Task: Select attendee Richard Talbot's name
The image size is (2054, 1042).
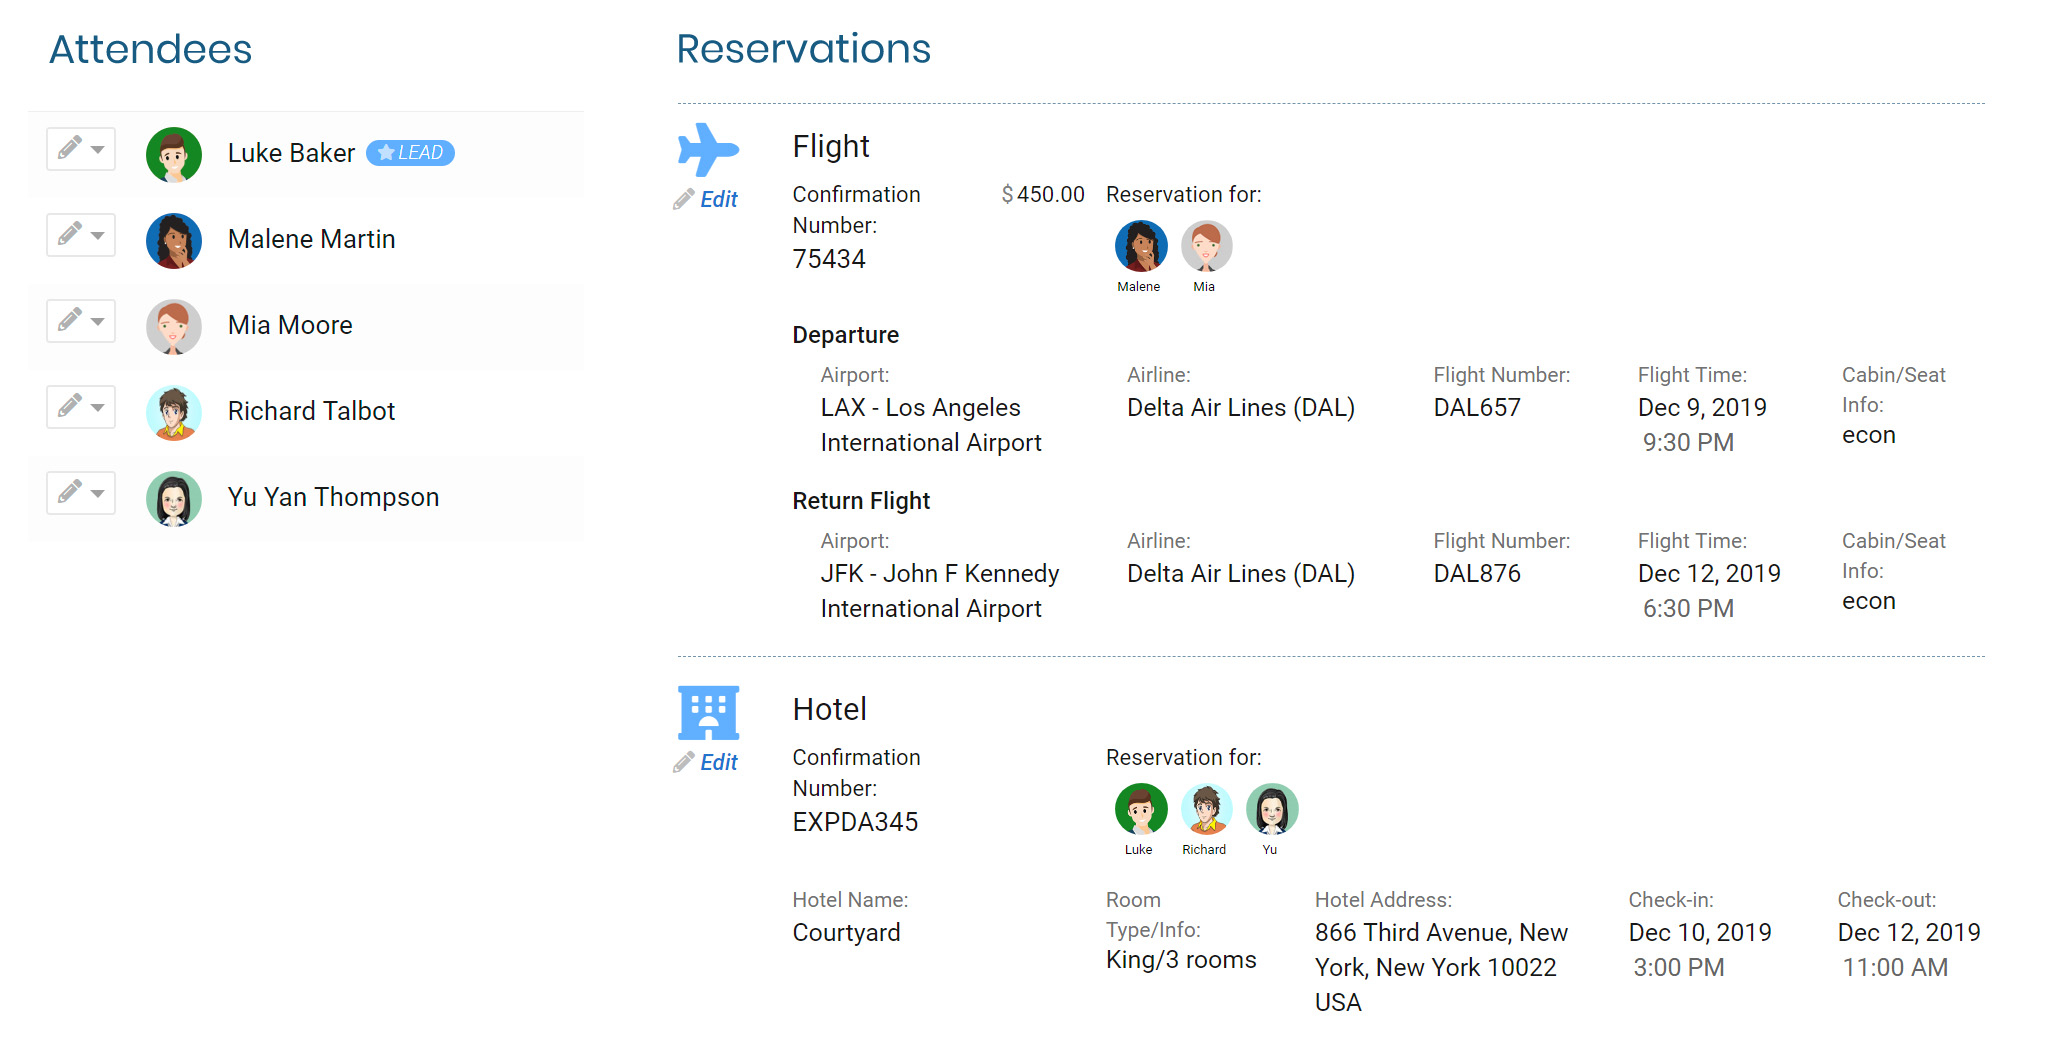Action: 311,411
